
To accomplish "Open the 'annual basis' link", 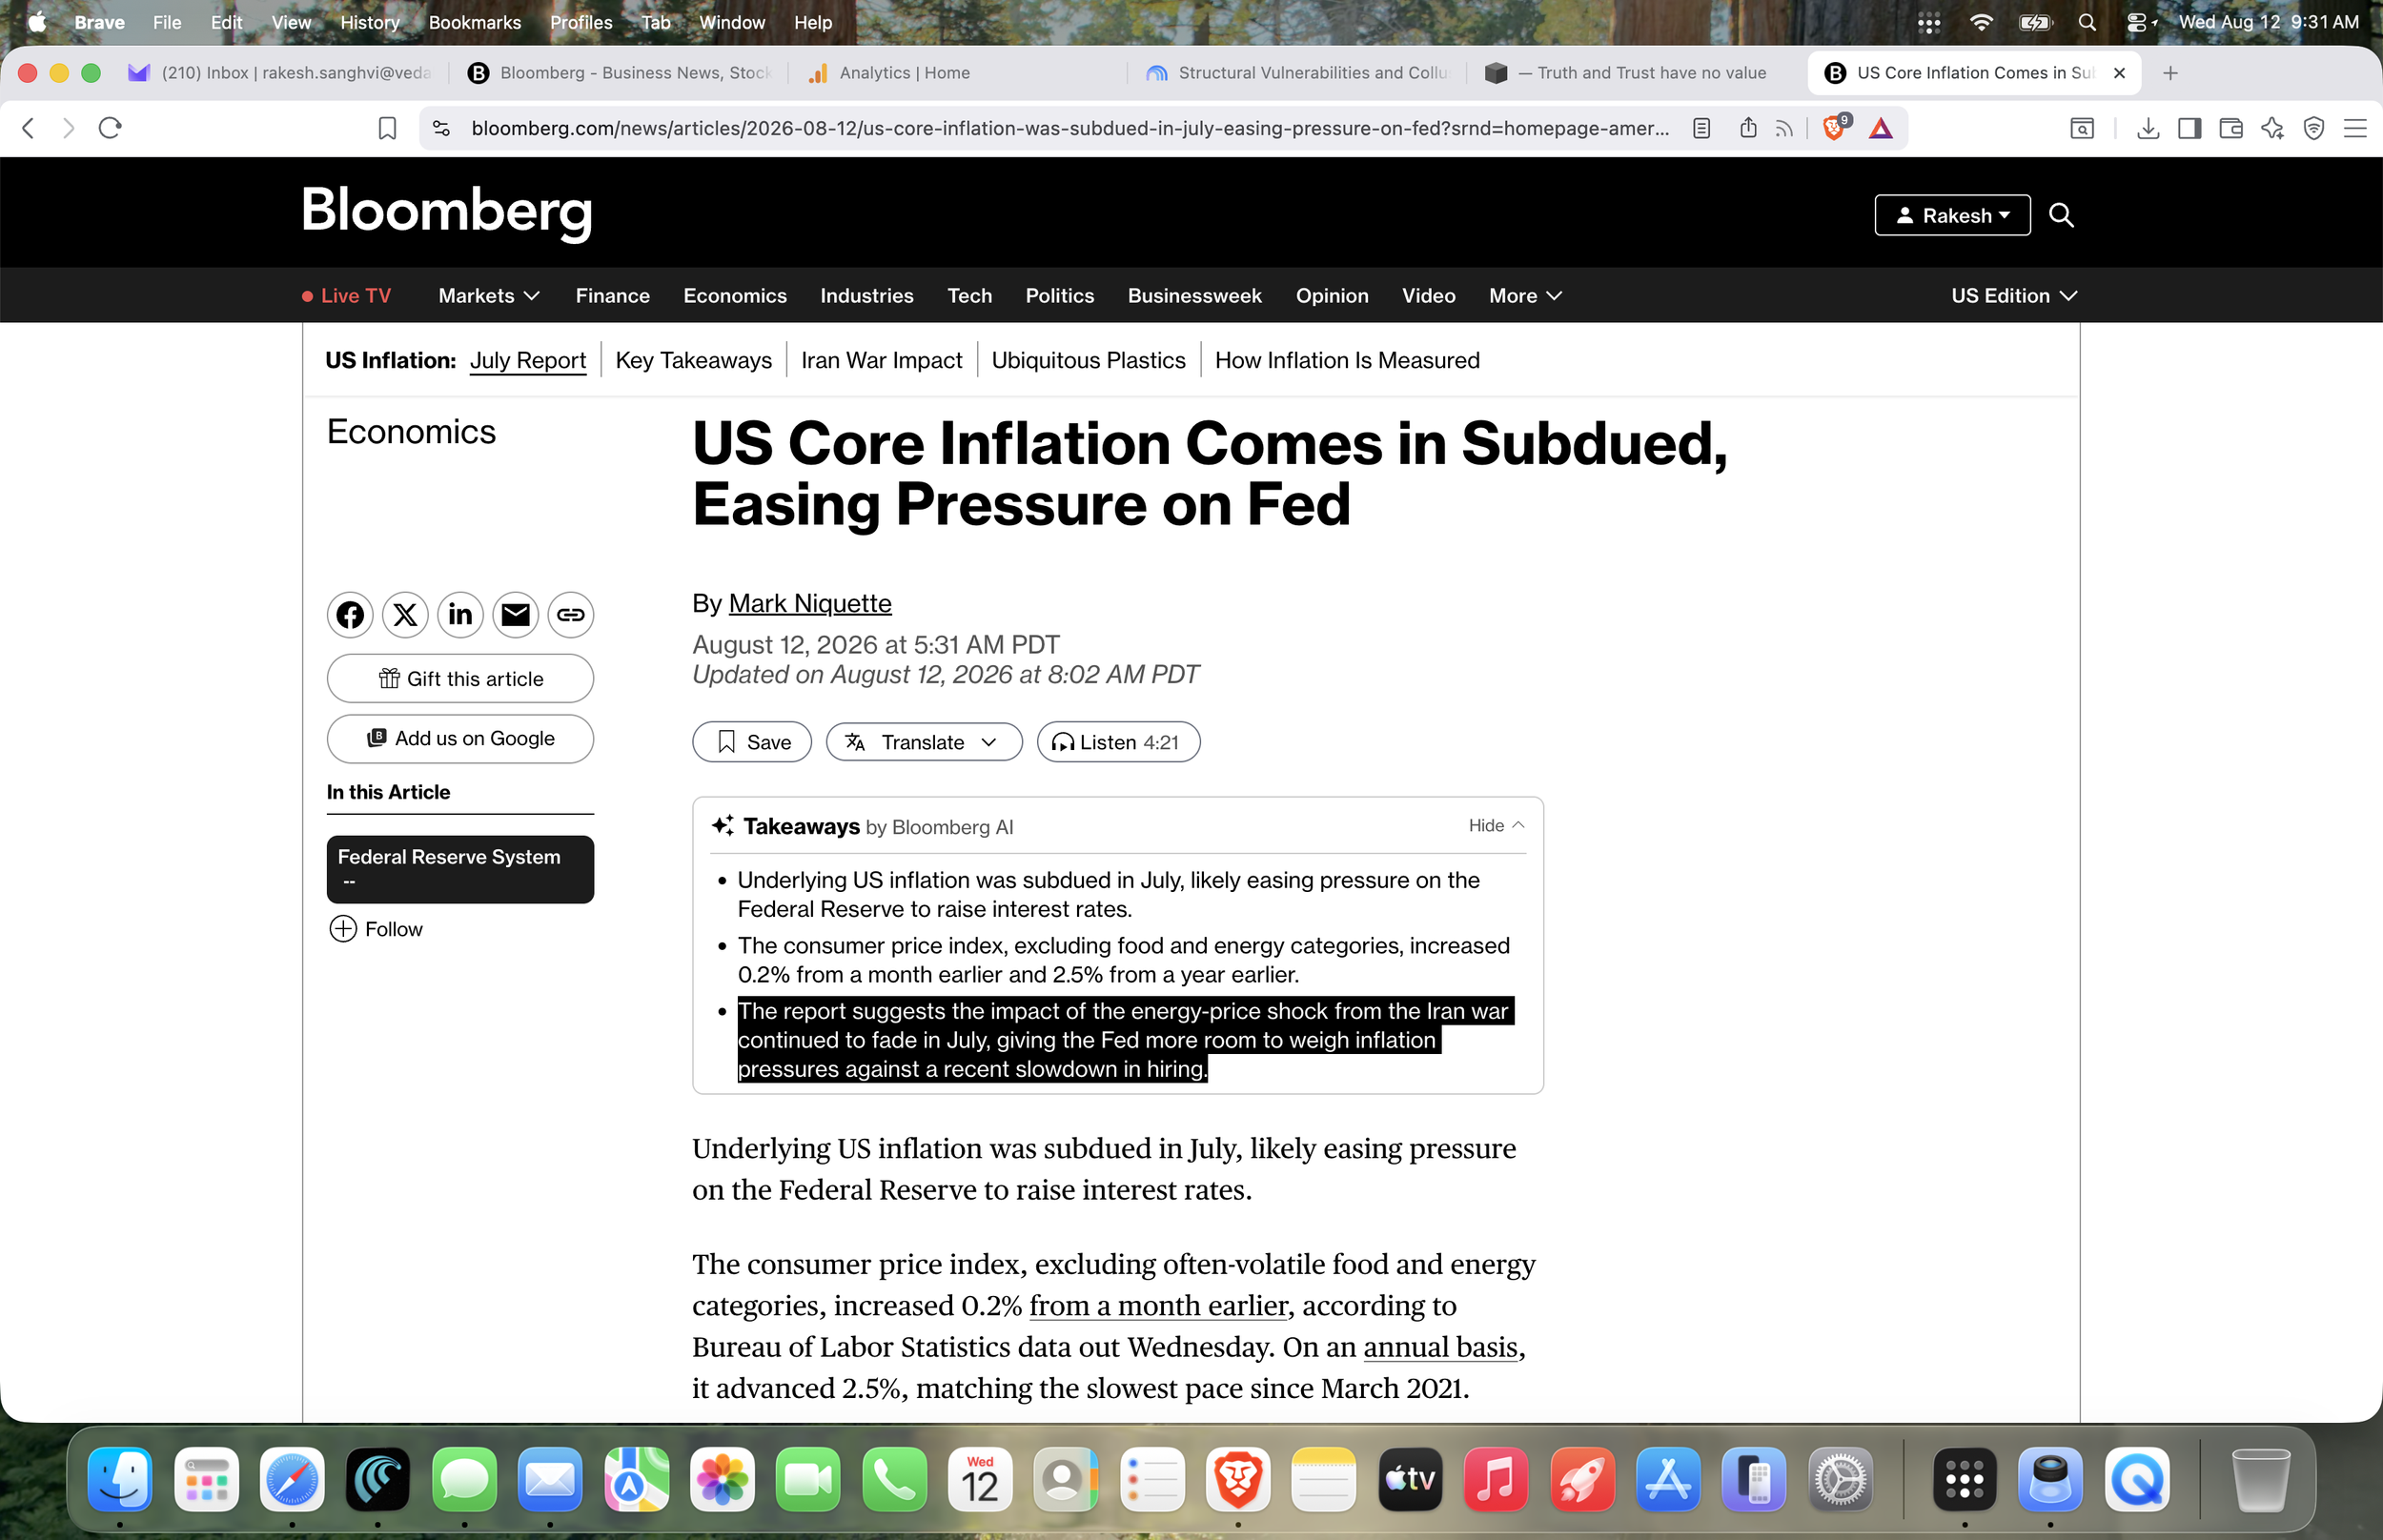I will pos(1441,1347).
